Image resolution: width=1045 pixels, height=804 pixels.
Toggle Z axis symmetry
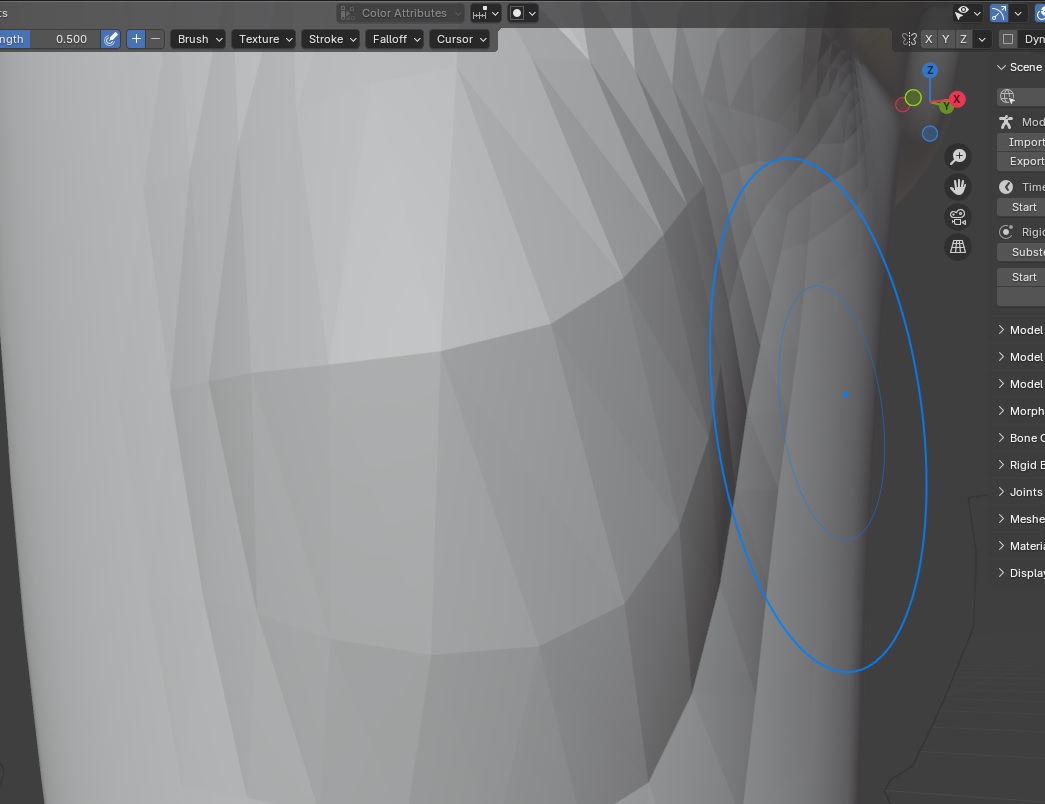pyautogui.click(x=963, y=39)
